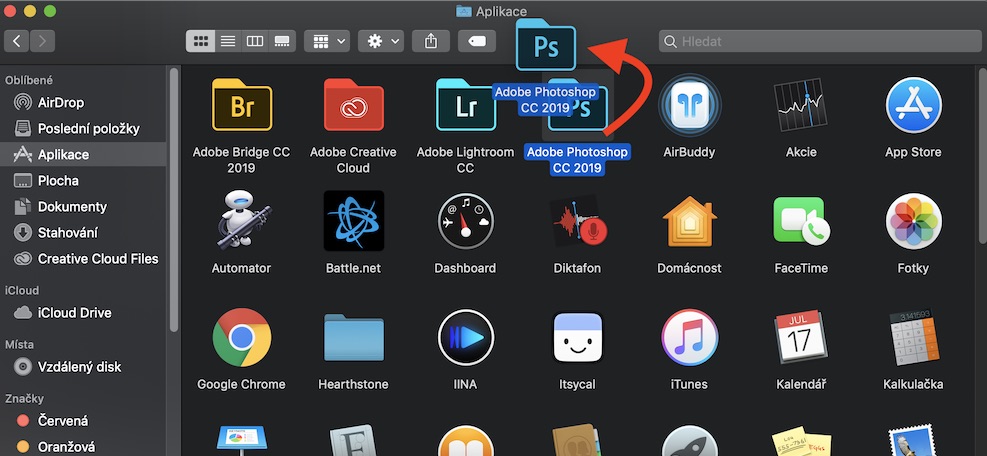Select the FaceTime app

pyautogui.click(x=801, y=221)
